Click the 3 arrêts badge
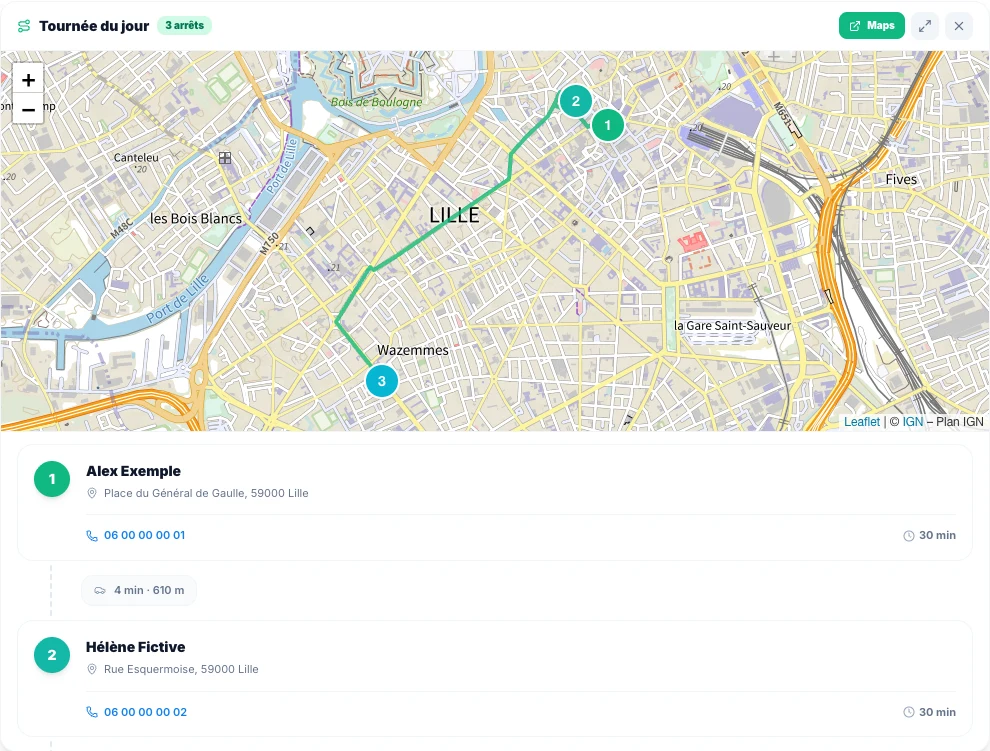990x751 pixels. [x=184, y=25]
